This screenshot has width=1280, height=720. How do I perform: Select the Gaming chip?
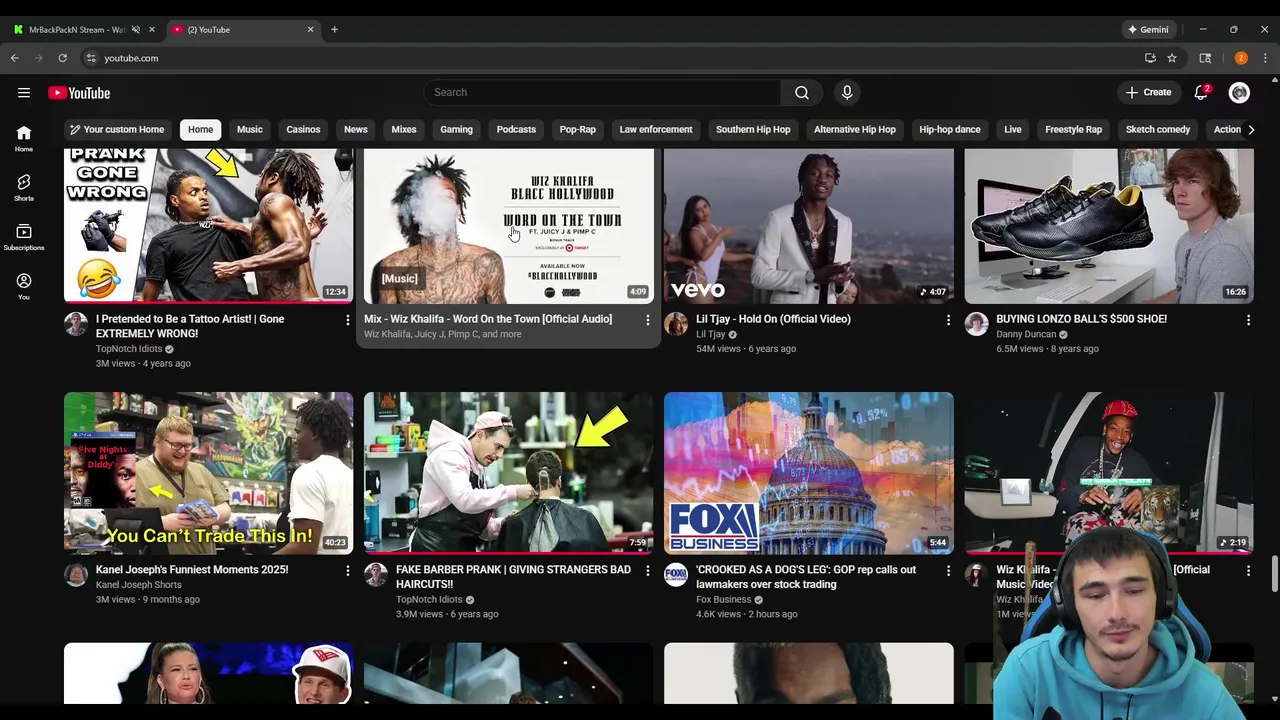tap(456, 129)
